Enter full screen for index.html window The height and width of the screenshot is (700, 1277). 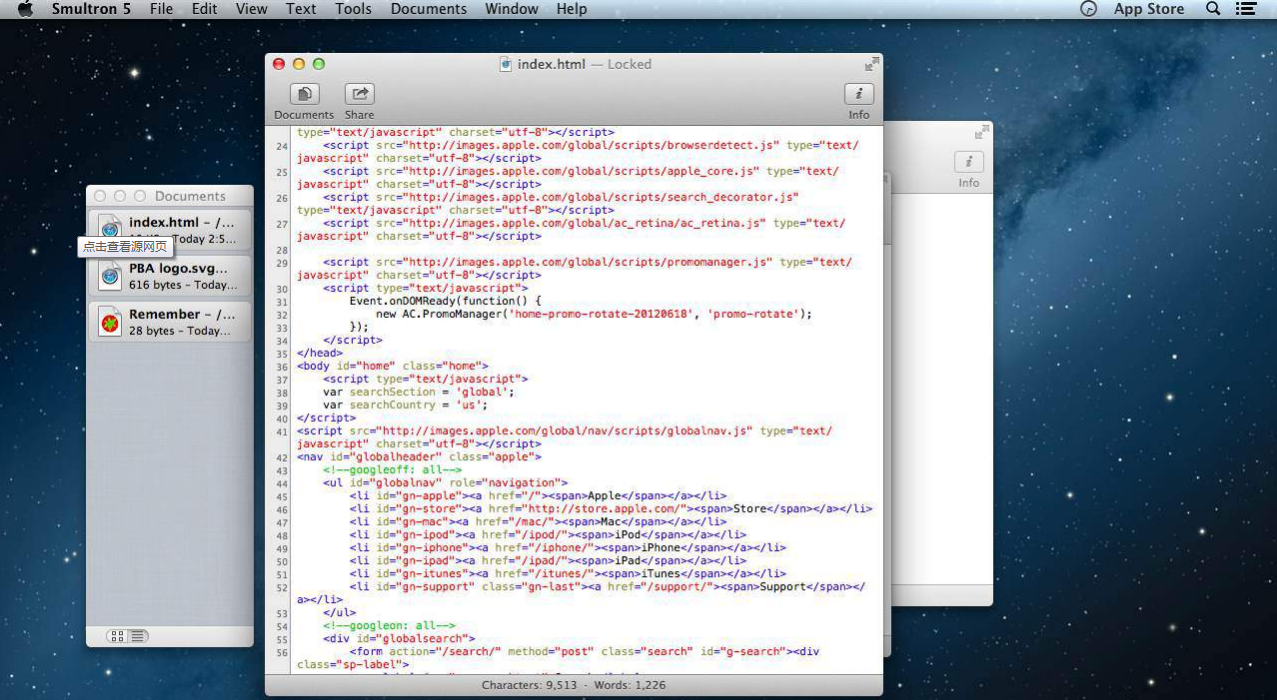tap(872, 64)
